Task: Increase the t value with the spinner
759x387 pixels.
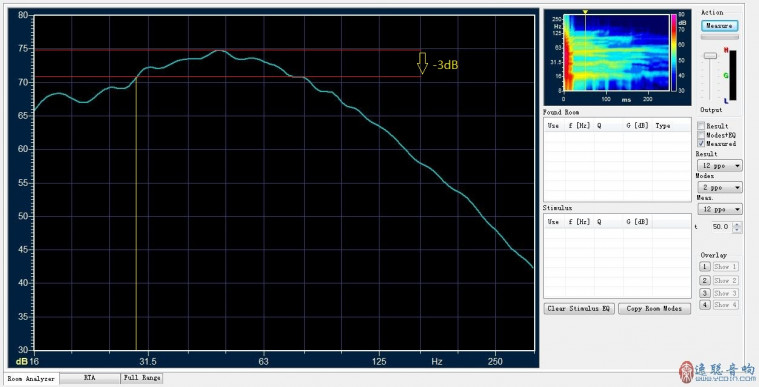Action: point(737,224)
